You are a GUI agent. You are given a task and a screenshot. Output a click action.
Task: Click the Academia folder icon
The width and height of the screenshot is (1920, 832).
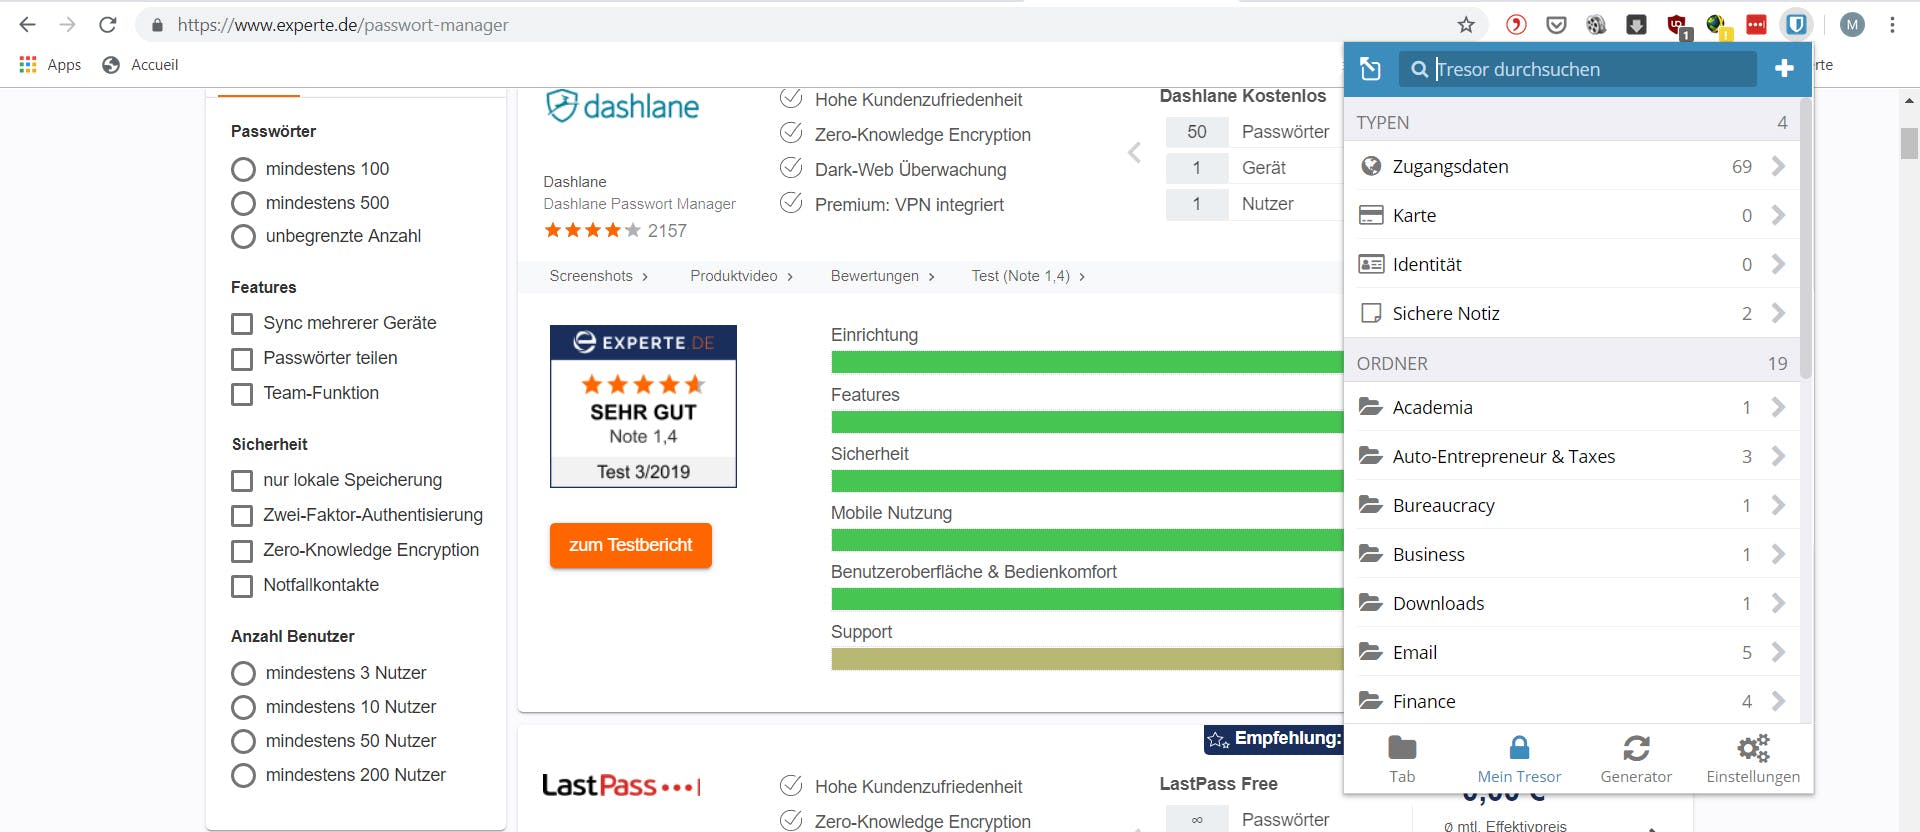[x=1370, y=407]
